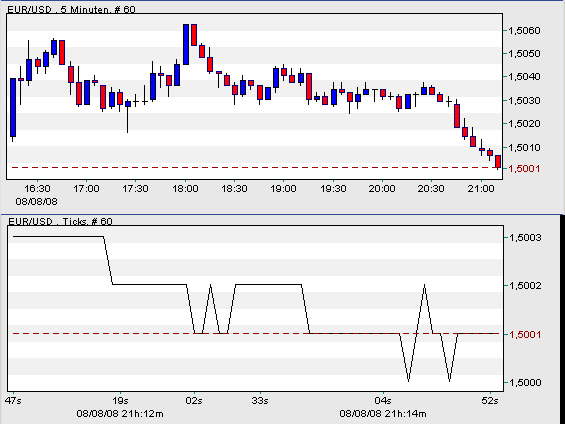The image size is (565, 424).
Task: Click the 19:00 time axis label
Action: click(283, 189)
